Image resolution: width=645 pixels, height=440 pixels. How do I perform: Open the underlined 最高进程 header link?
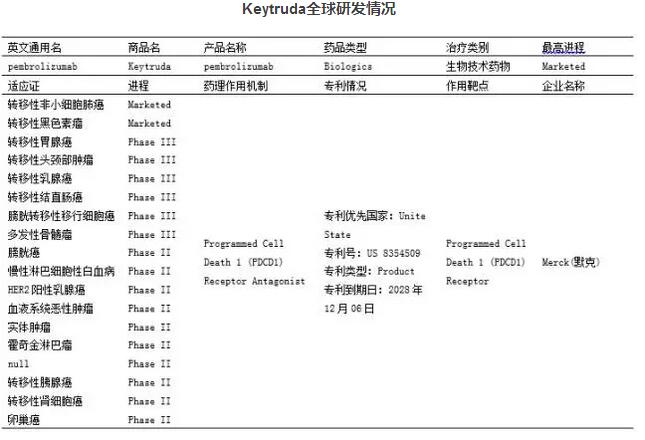click(x=563, y=48)
